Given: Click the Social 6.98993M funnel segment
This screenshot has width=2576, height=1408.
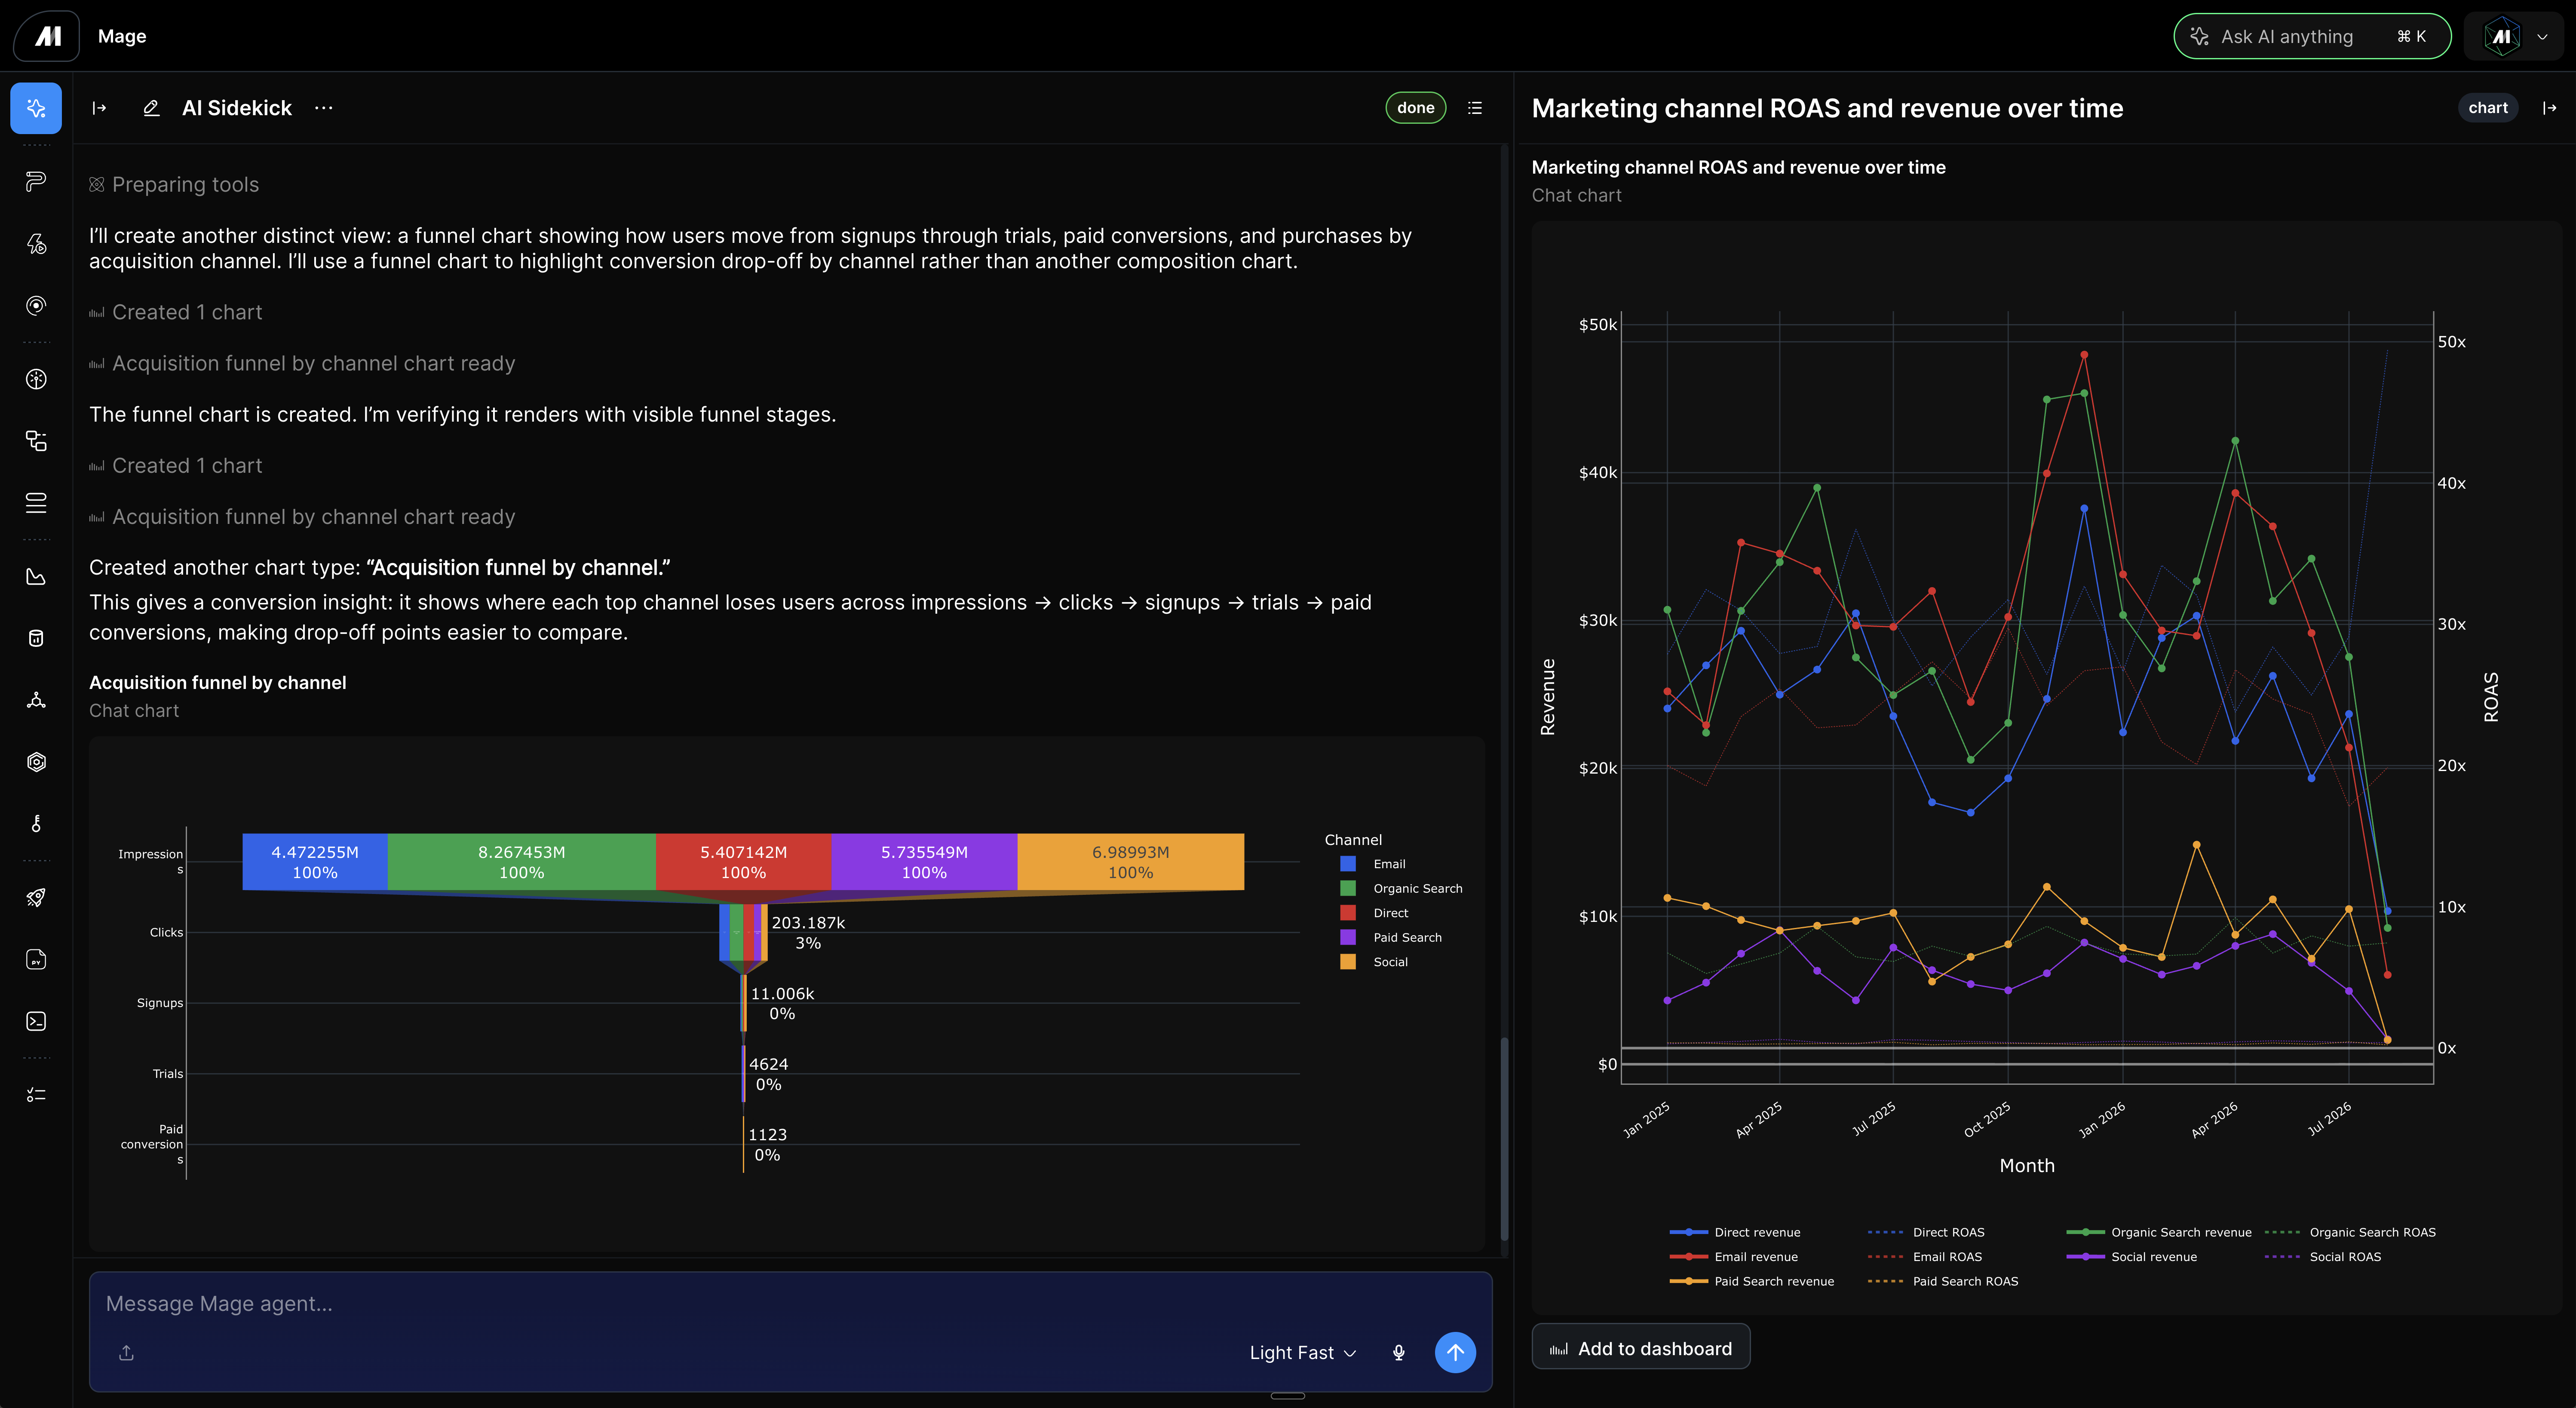Looking at the screenshot, I should pos(1131,862).
